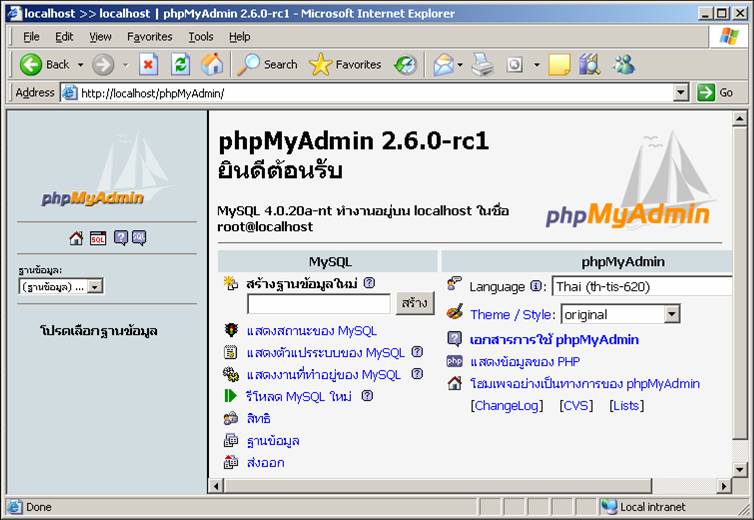Click the Go button beside address bar
754x520 pixels.
[716, 92]
